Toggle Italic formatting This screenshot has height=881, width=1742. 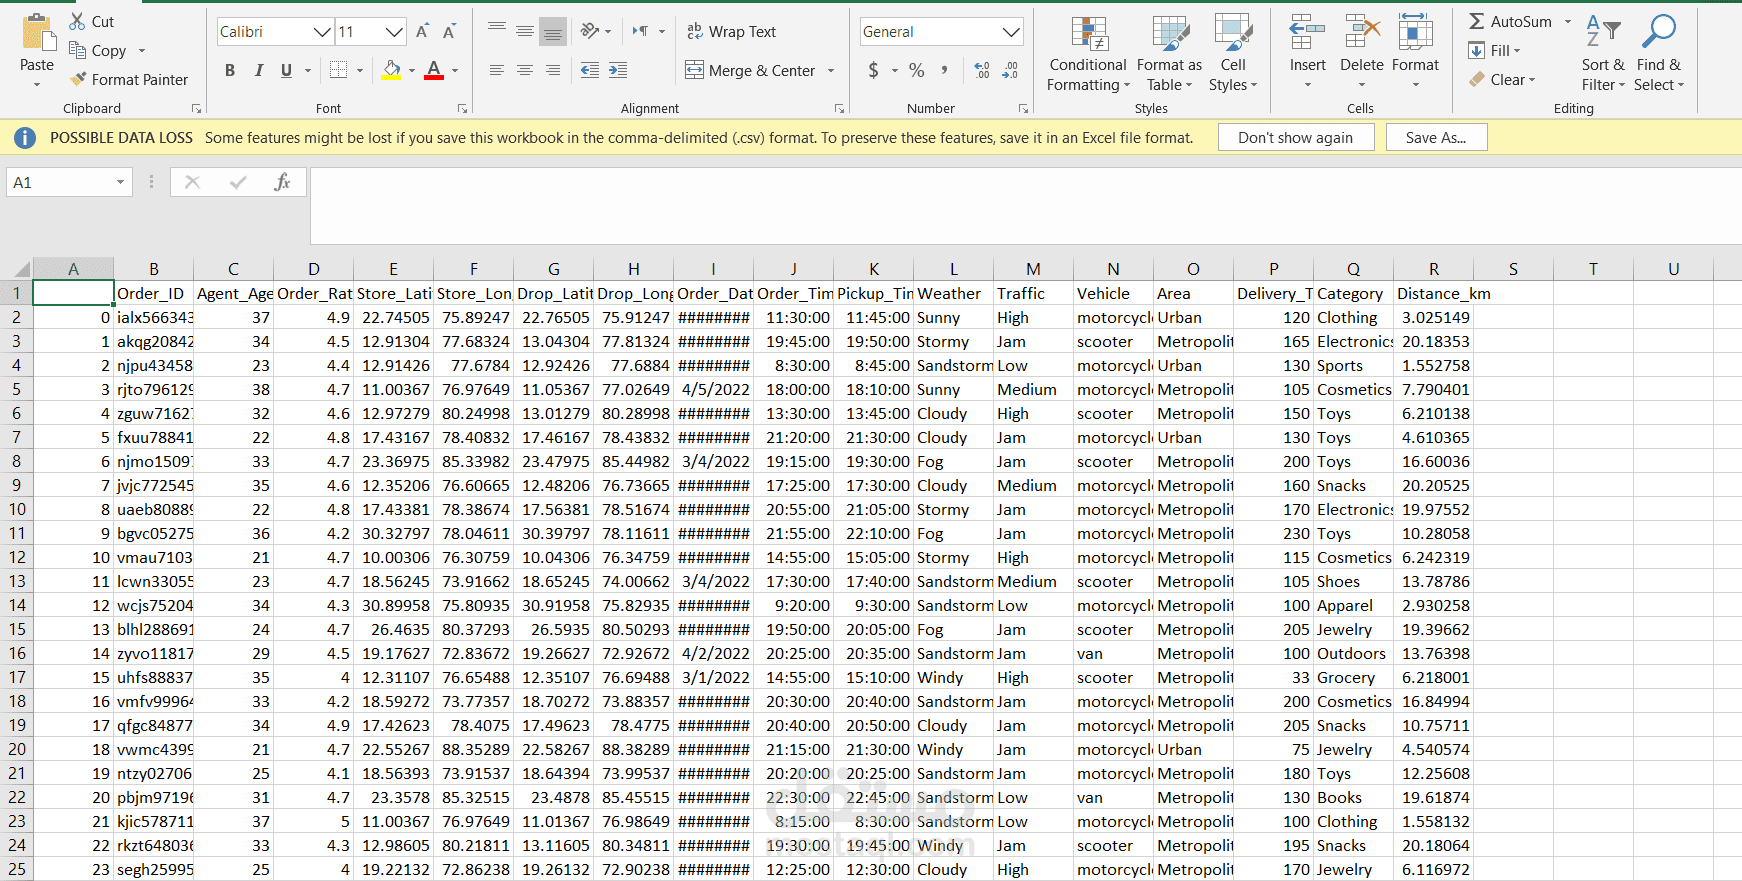tap(258, 70)
